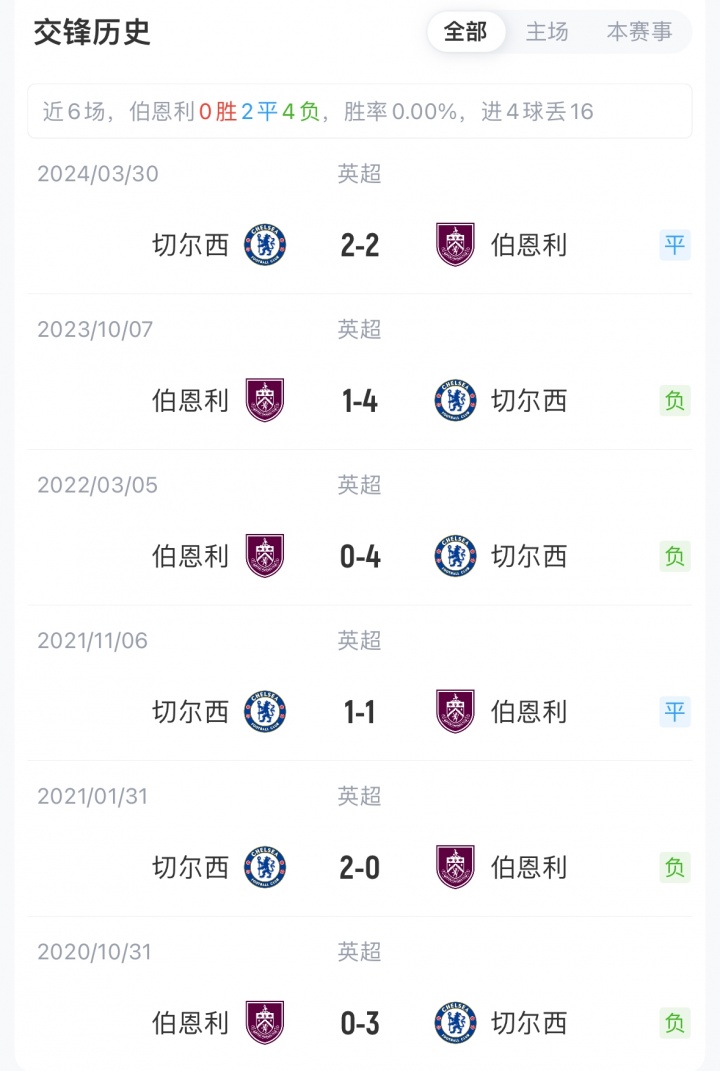Open the 1-4 score match details

pos(360,401)
